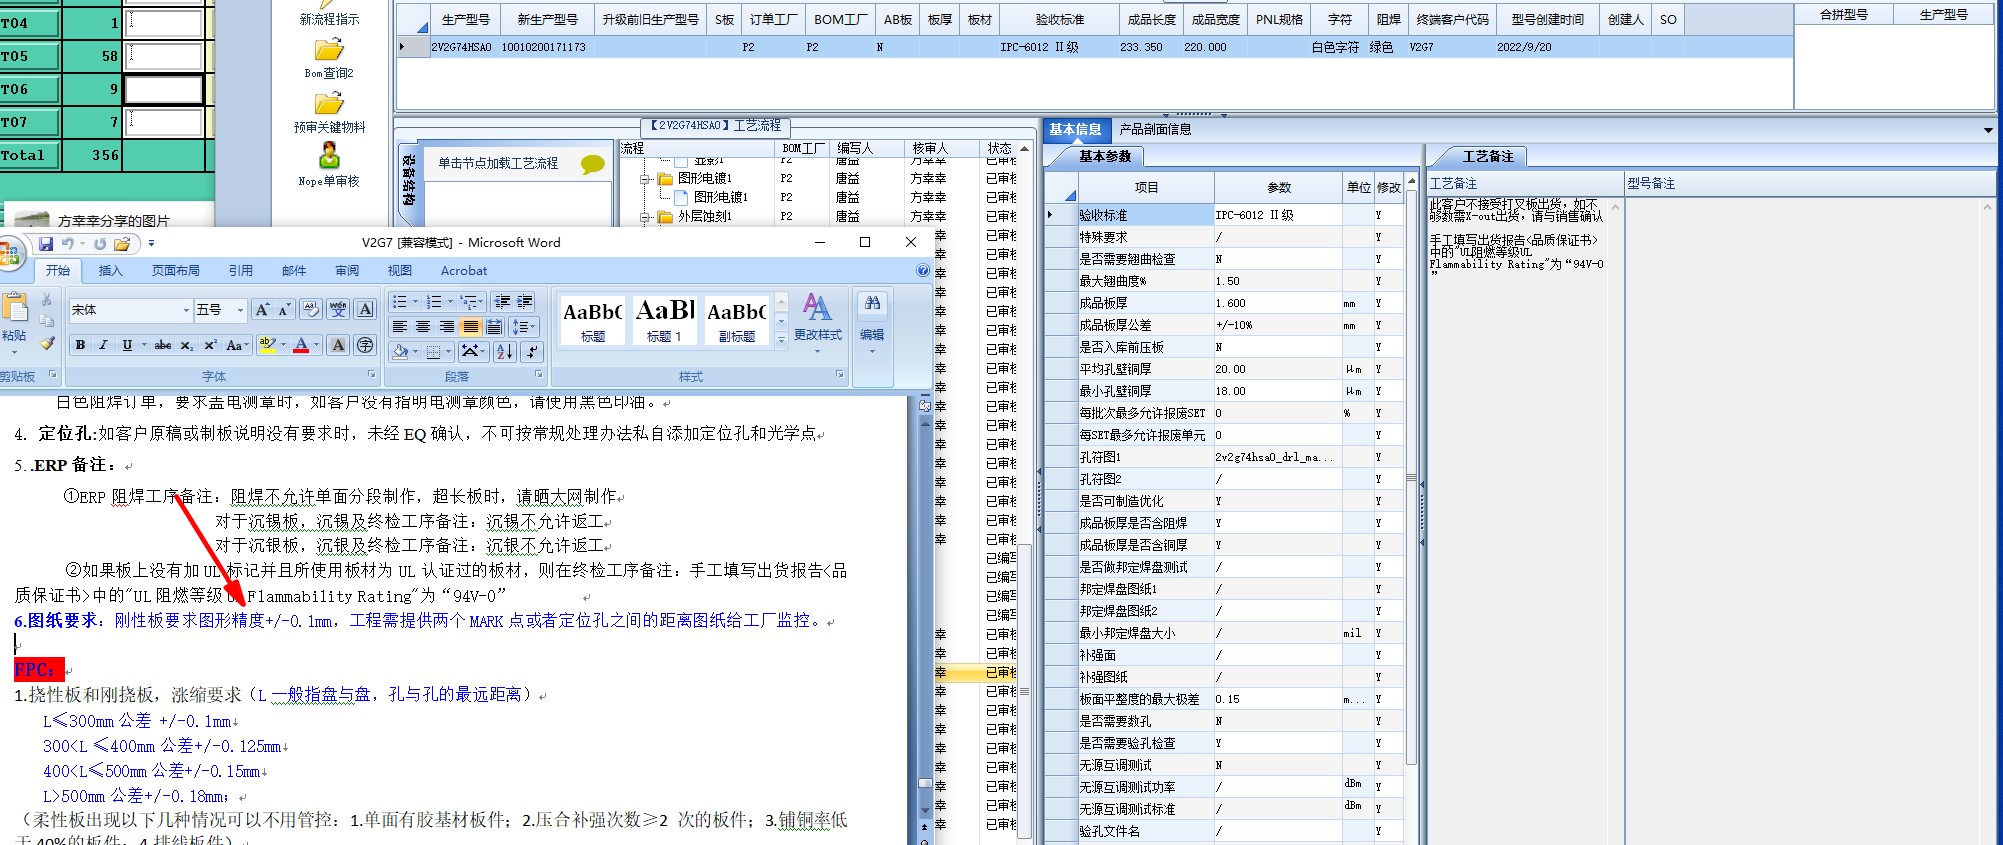Screen dimensions: 2003x845
Task: Toggle Italic formatting in Word
Action: (x=103, y=345)
